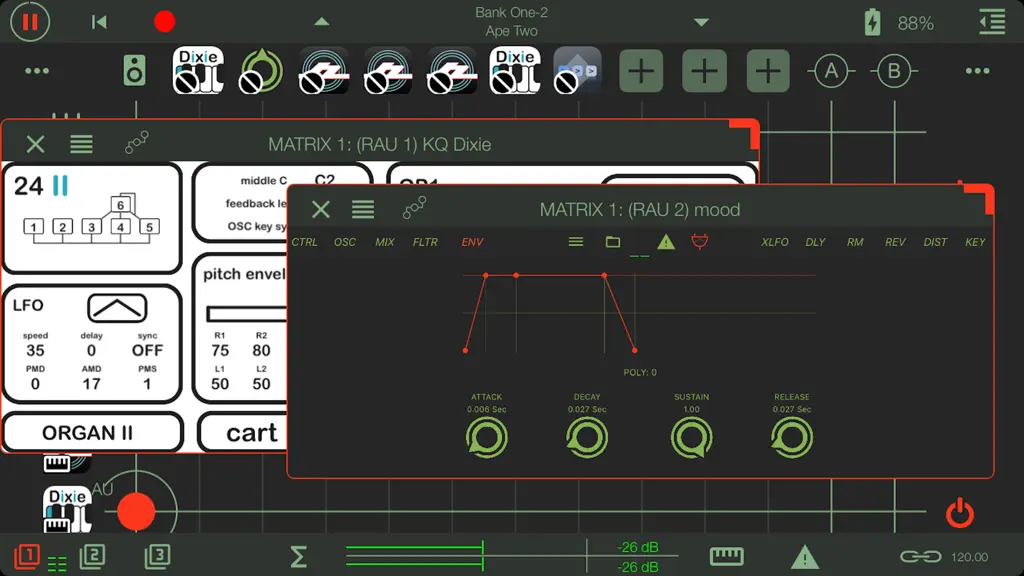This screenshot has height=576, width=1024.
Task: Open the folder preset icon in mood panel
Action: 613,242
